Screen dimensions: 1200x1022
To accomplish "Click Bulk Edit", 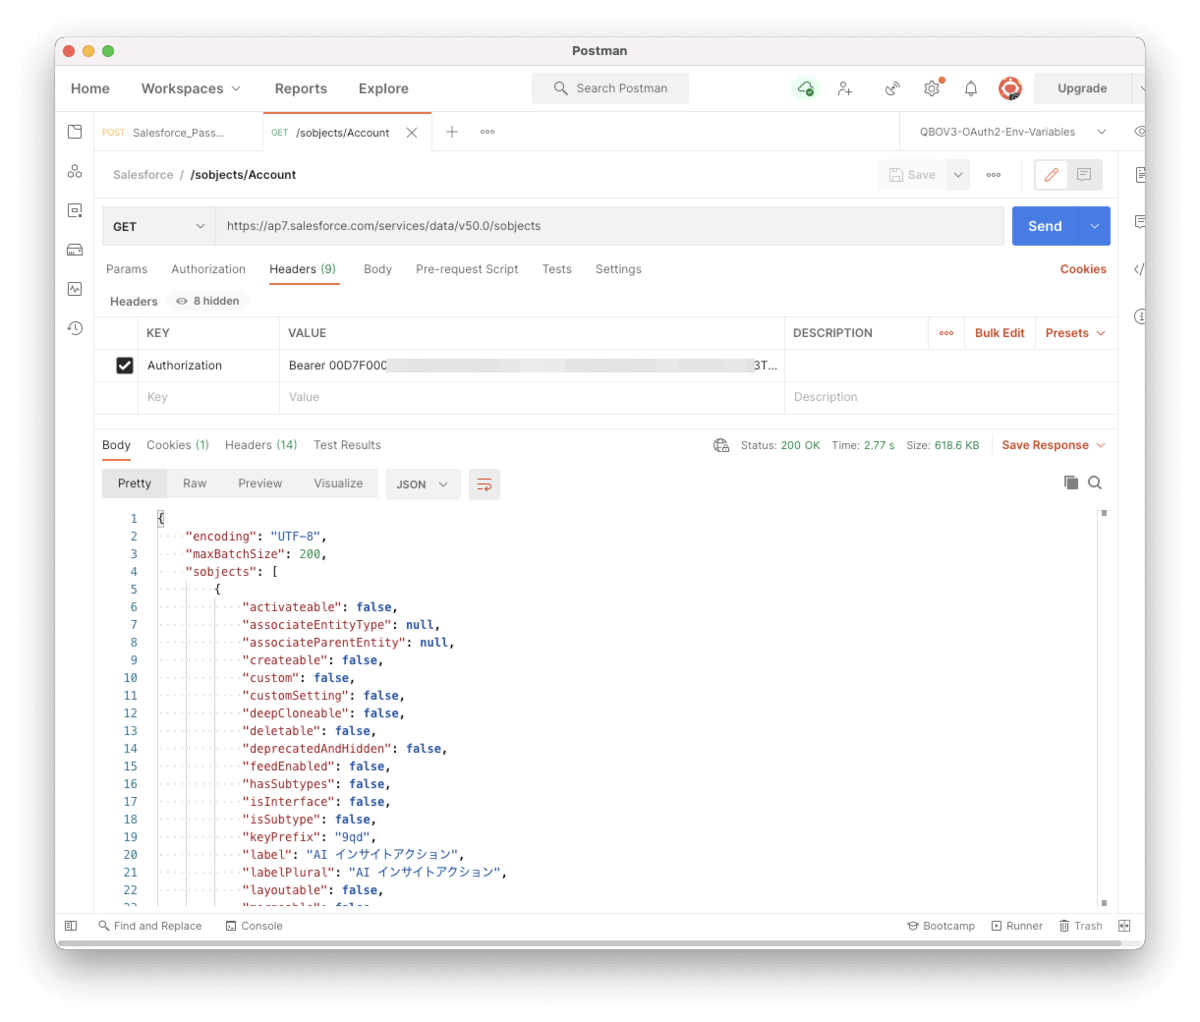I will point(1000,333).
